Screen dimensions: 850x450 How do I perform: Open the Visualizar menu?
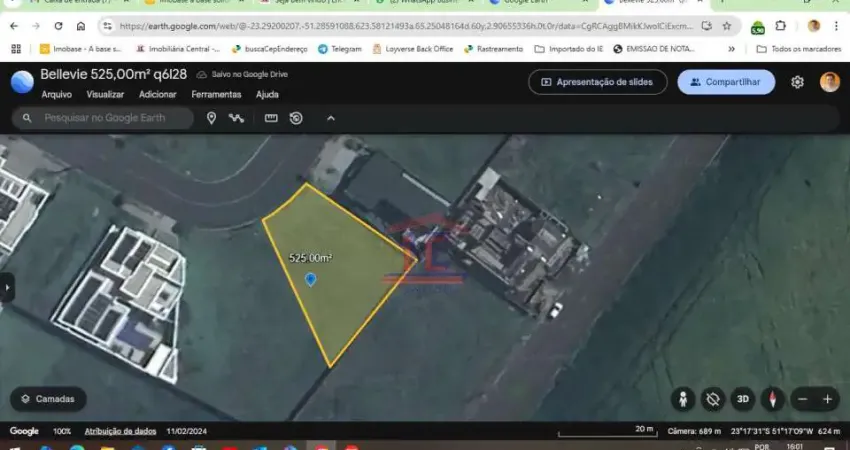(105, 94)
